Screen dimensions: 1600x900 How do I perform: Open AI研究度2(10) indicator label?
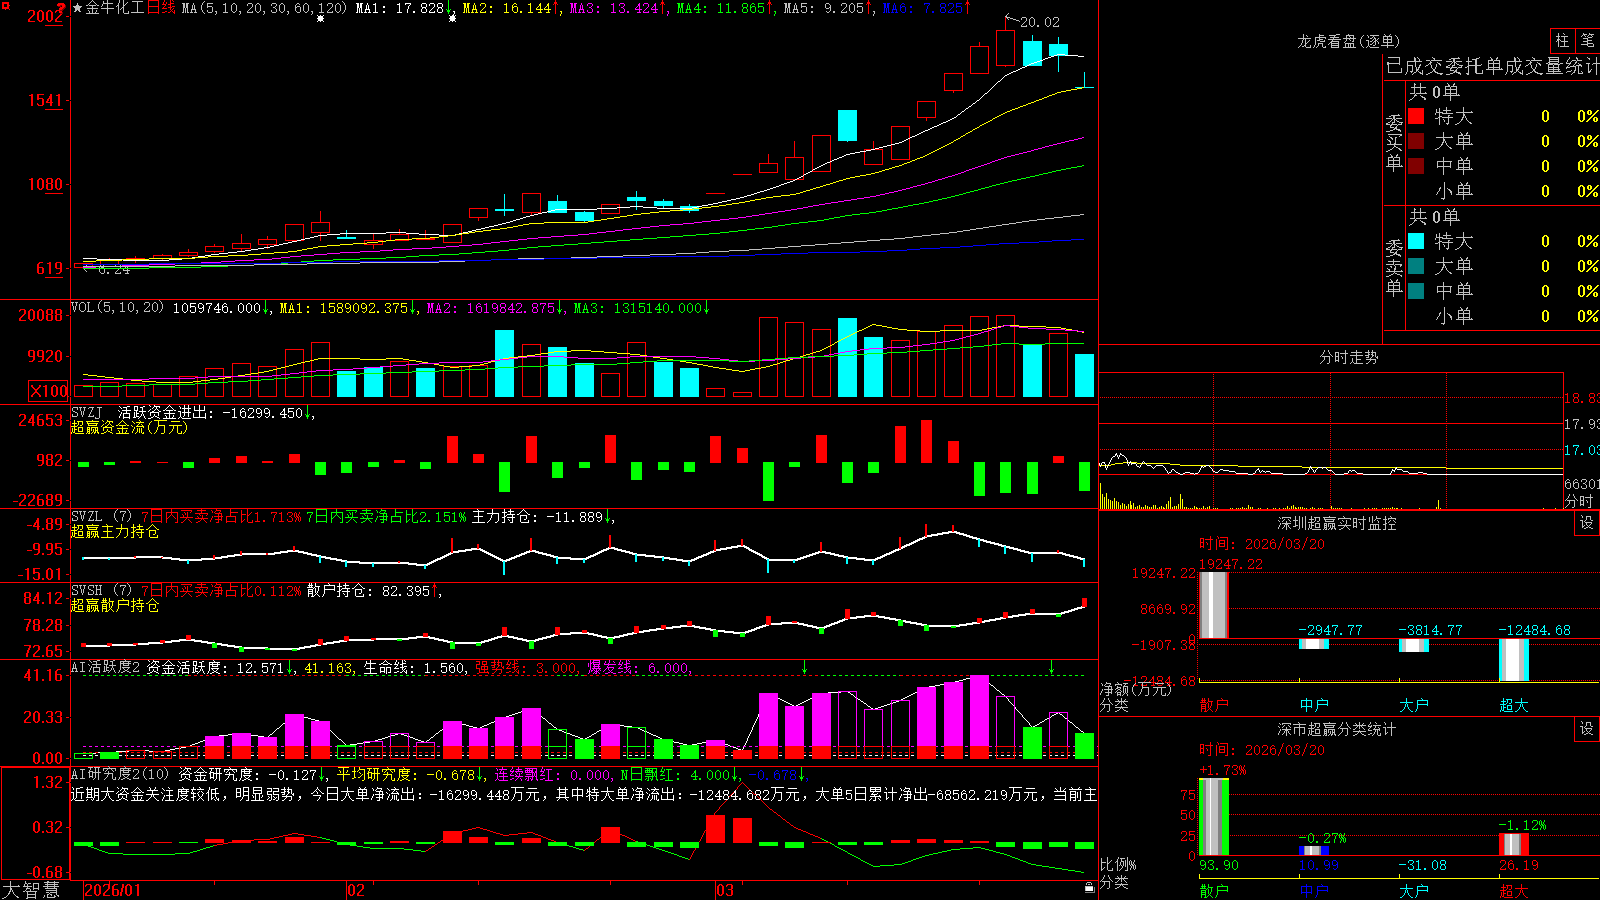(x=120, y=774)
